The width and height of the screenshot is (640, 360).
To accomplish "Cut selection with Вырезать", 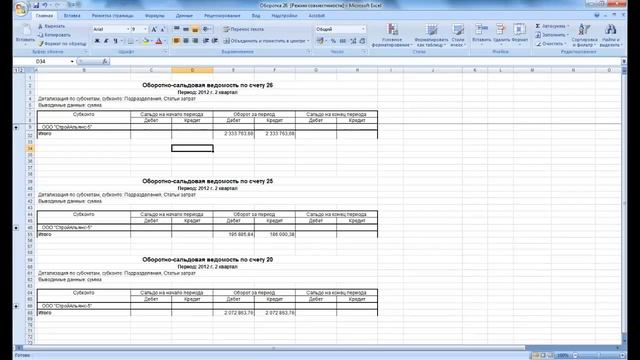I will click(51, 26).
